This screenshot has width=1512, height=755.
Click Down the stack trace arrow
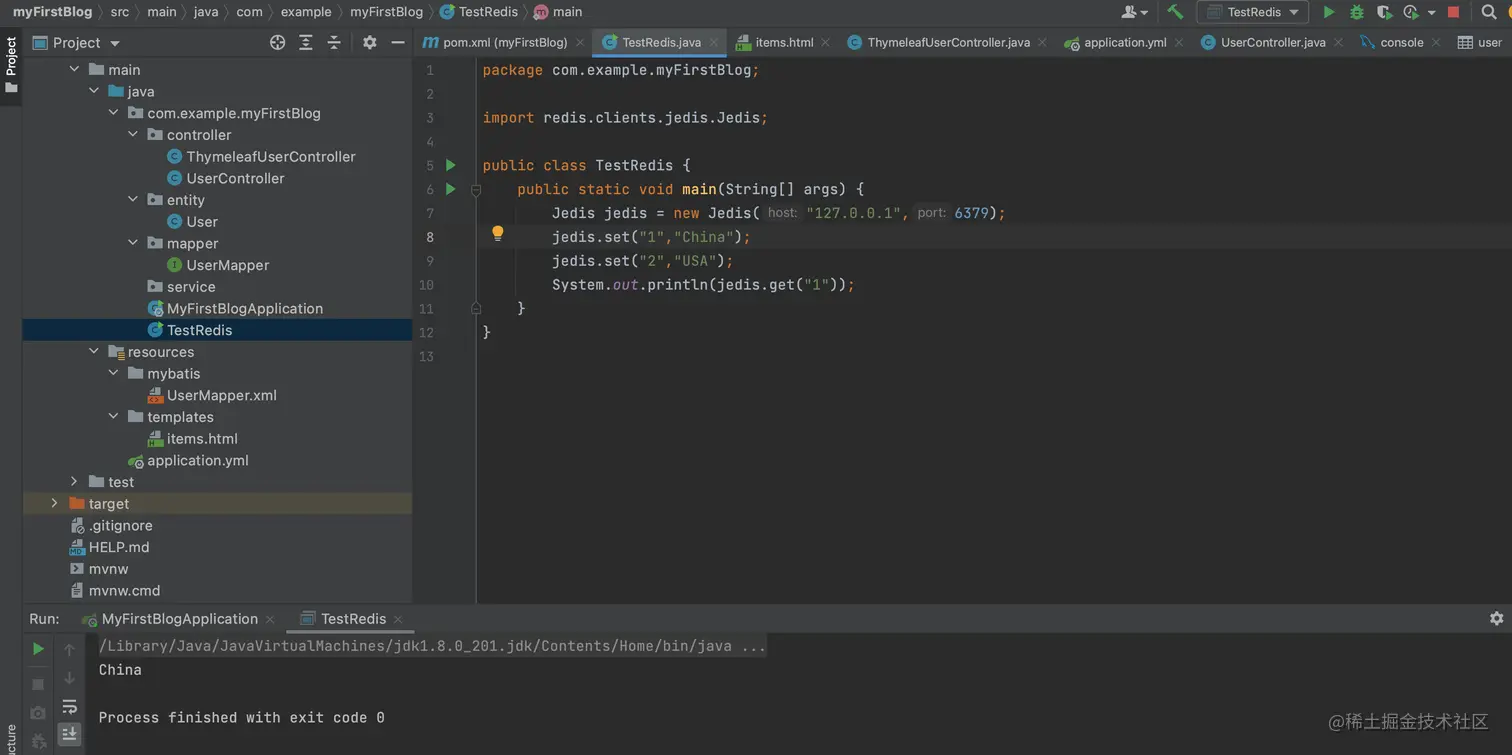click(69, 678)
